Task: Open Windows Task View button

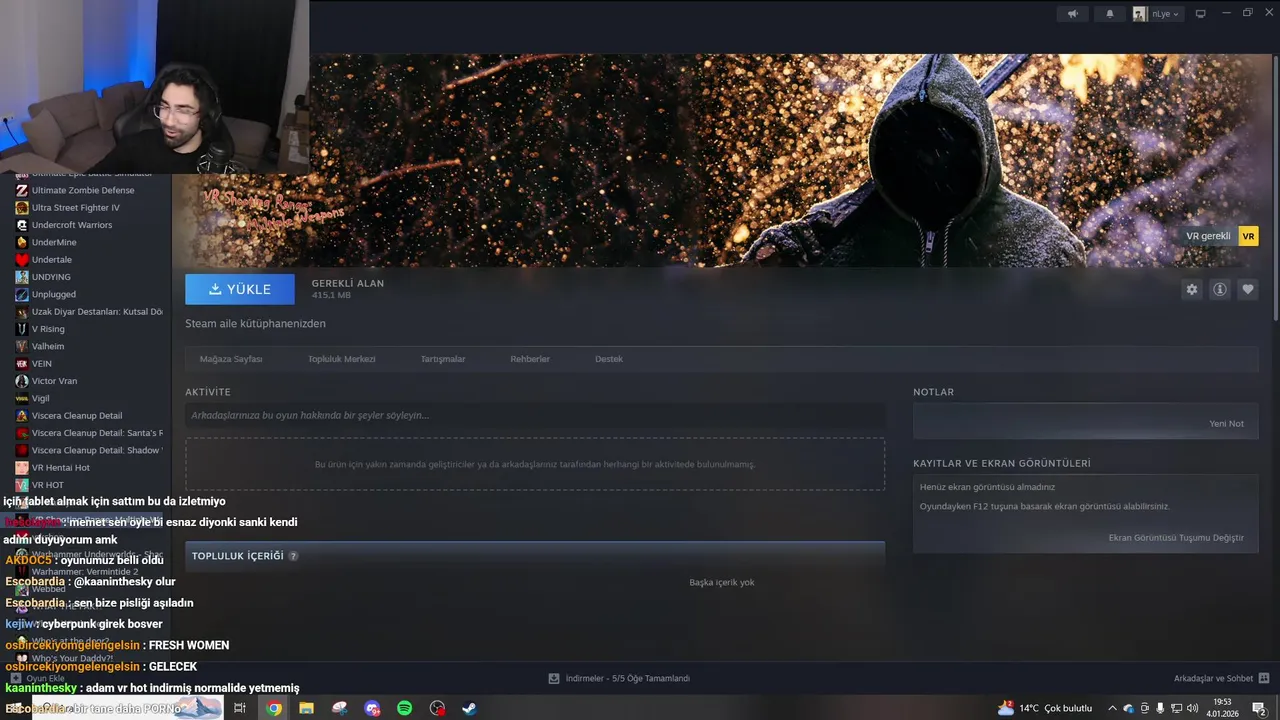Action: pos(240,708)
